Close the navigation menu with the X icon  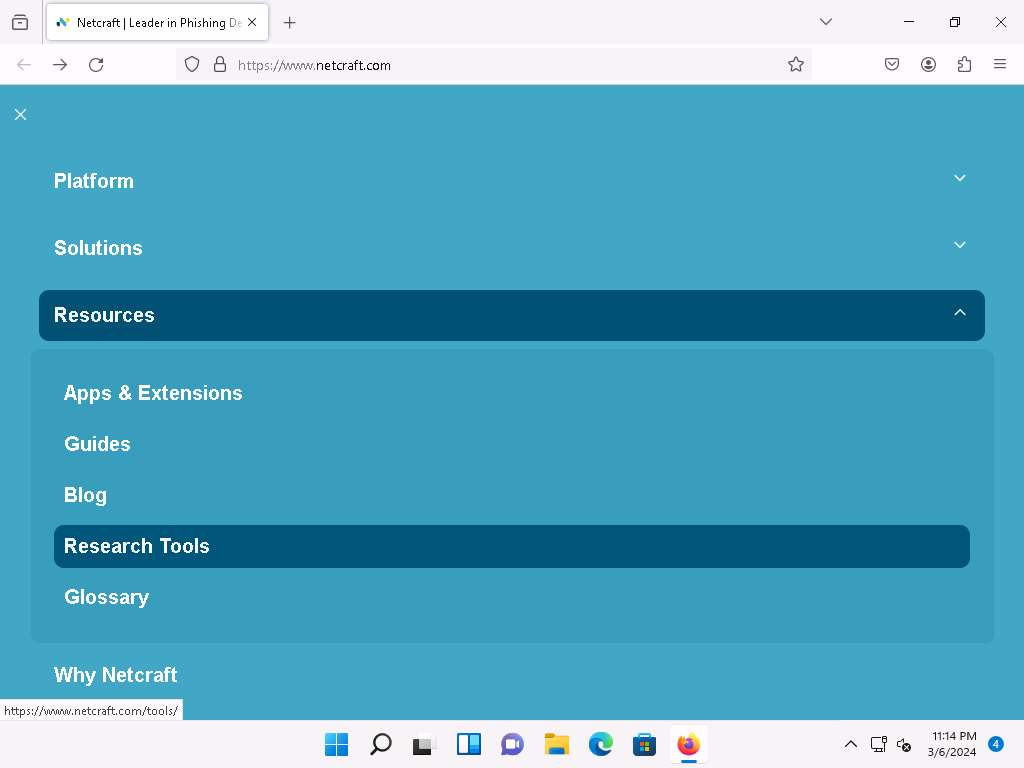pos(20,115)
